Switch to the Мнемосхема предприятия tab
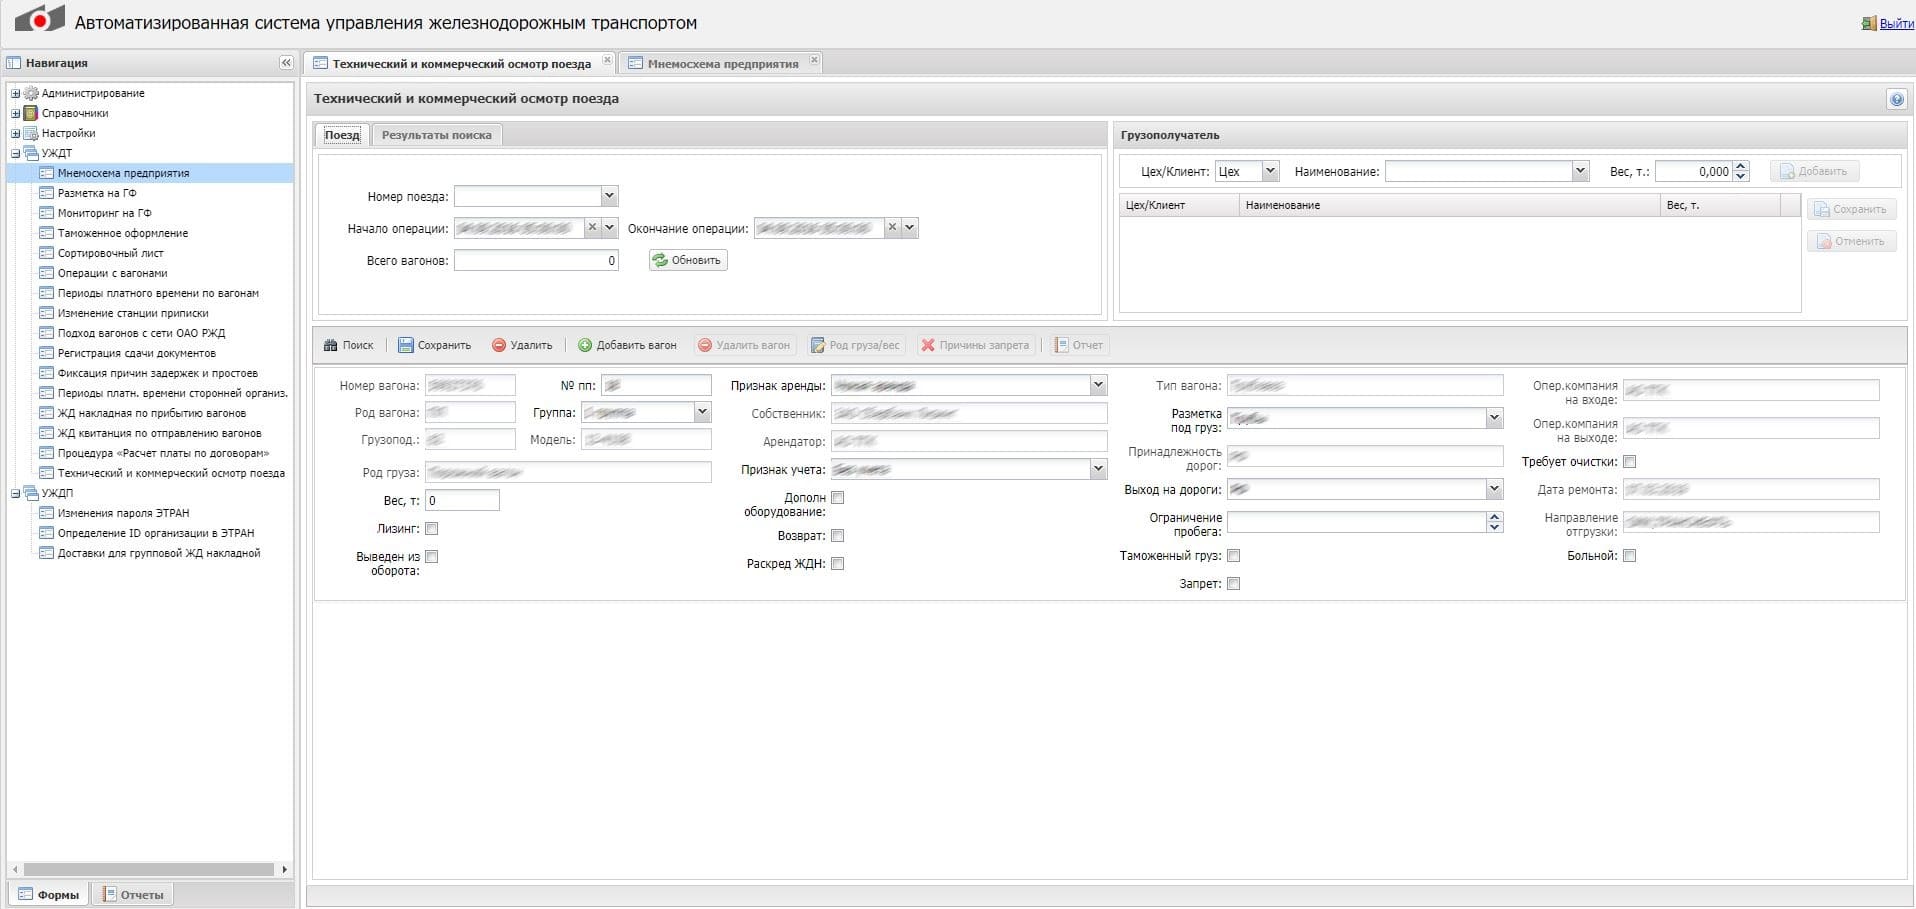1916x909 pixels. (x=722, y=64)
